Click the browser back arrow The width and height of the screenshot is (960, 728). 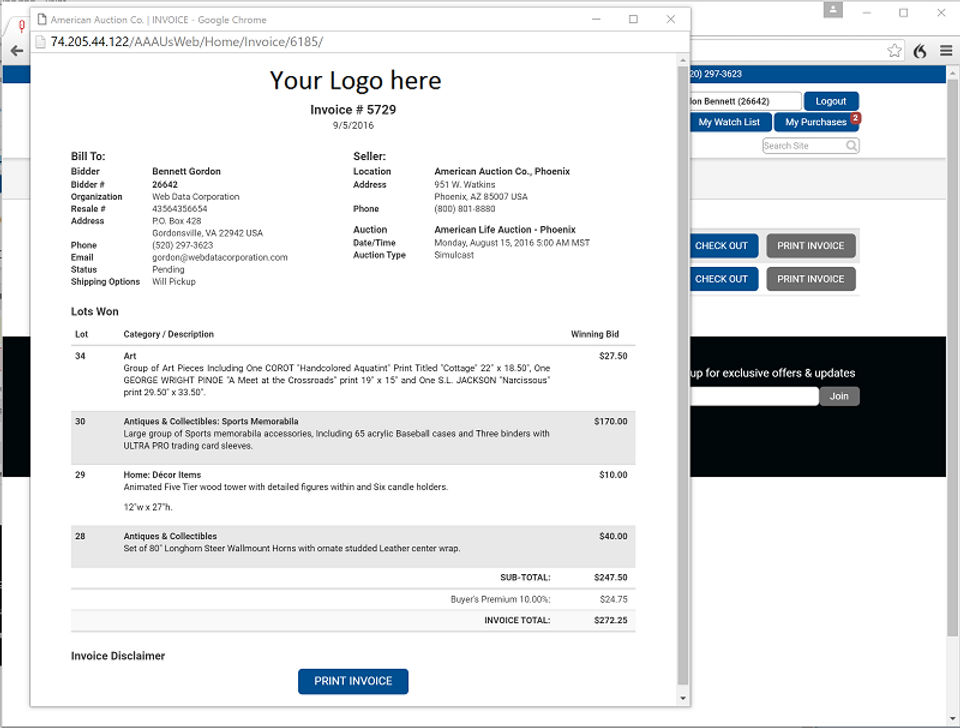pyautogui.click(x=17, y=51)
